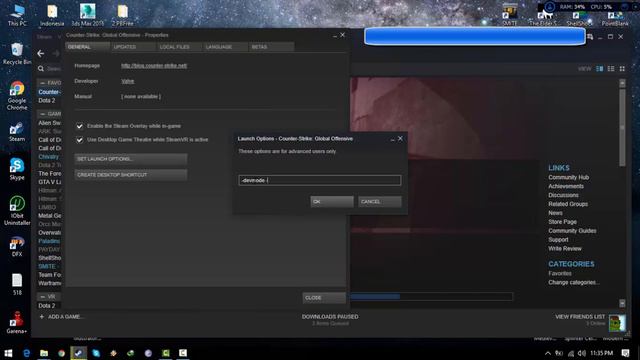Open Community Guides link
The image size is (640, 360).
pyautogui.click(x=572, y=231)
